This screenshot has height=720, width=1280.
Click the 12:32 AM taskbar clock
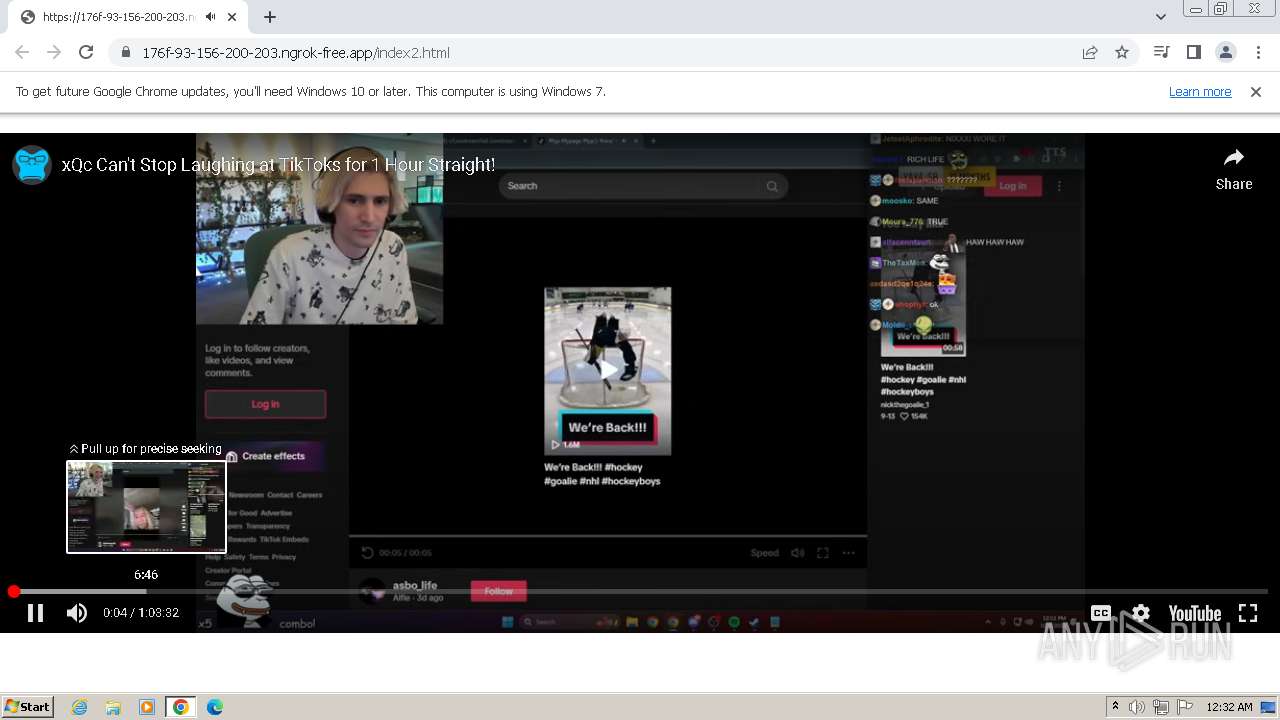coord(1229,707)
